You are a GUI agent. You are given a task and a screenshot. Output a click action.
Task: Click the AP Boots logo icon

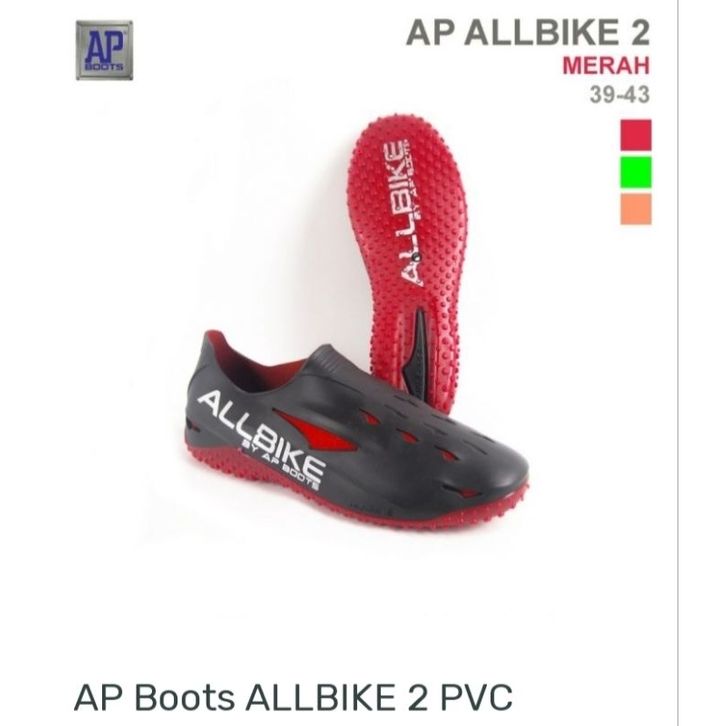(x=104, y=50)
